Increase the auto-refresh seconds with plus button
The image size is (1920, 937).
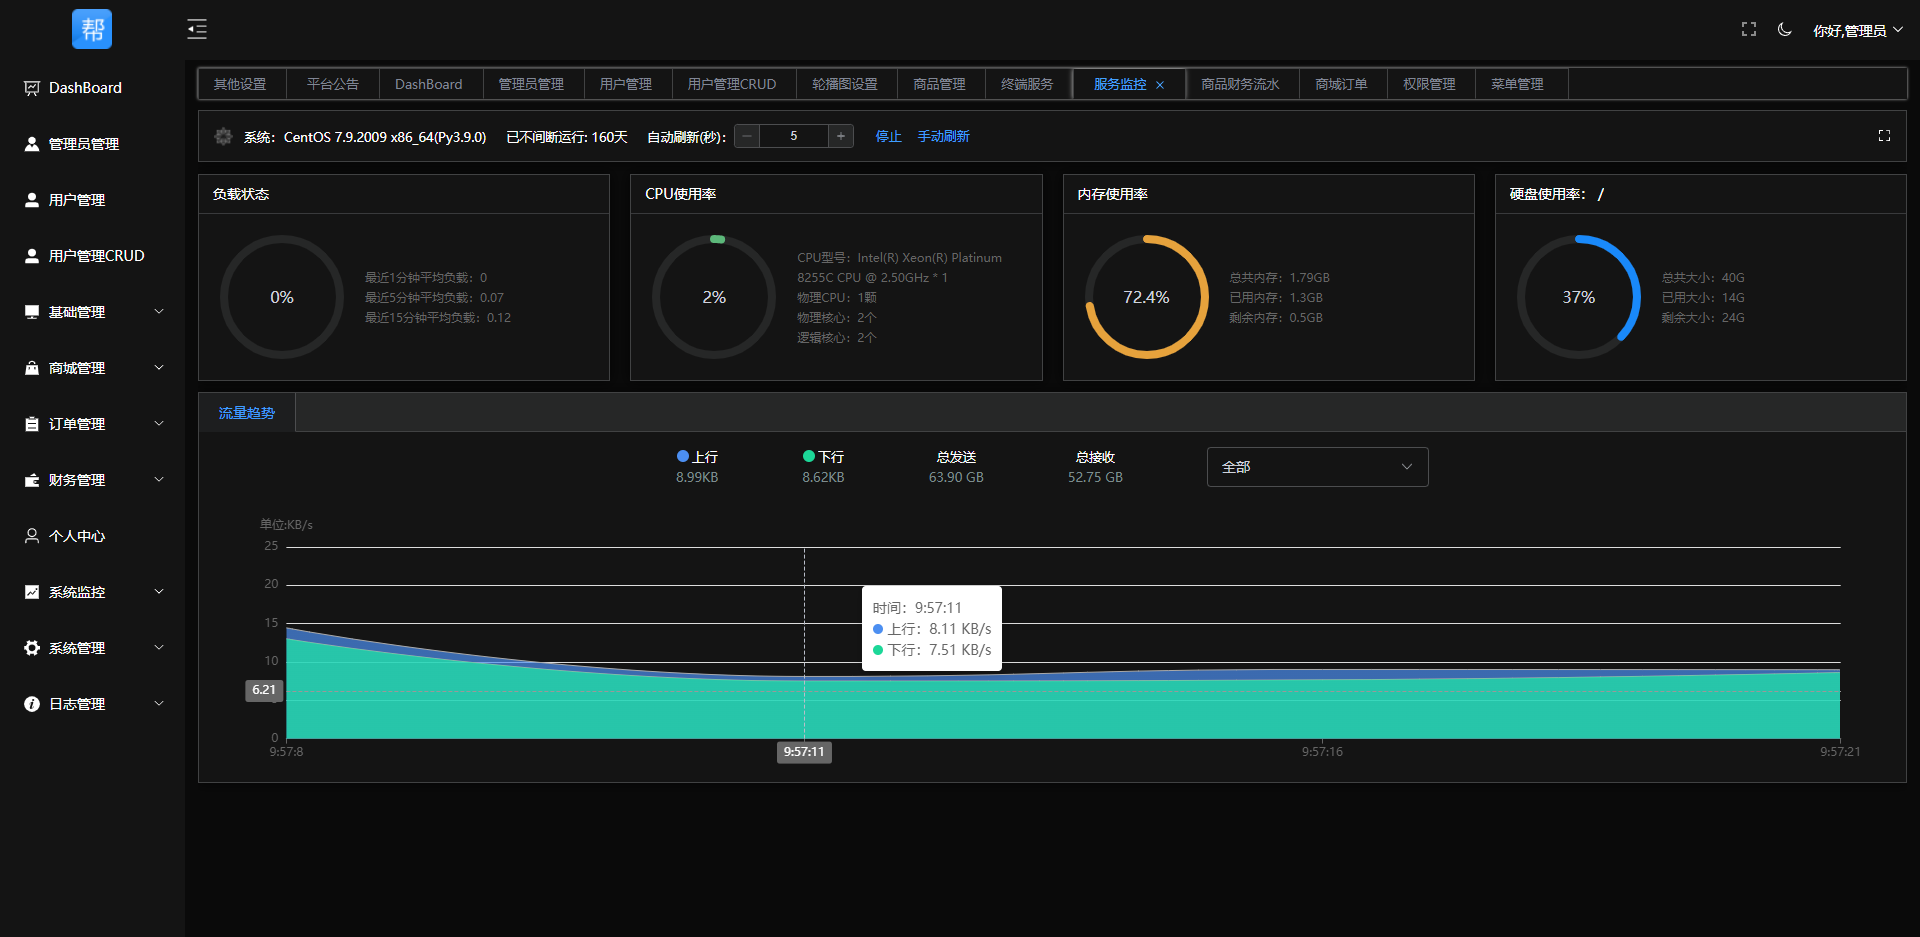tap(841, 136)
